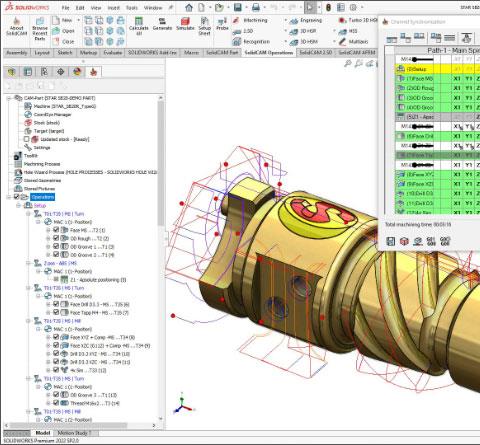Switch to the SolidCAM Part tab
The height and width of the screenshot is (445, 480).
[x=222, y=53]
